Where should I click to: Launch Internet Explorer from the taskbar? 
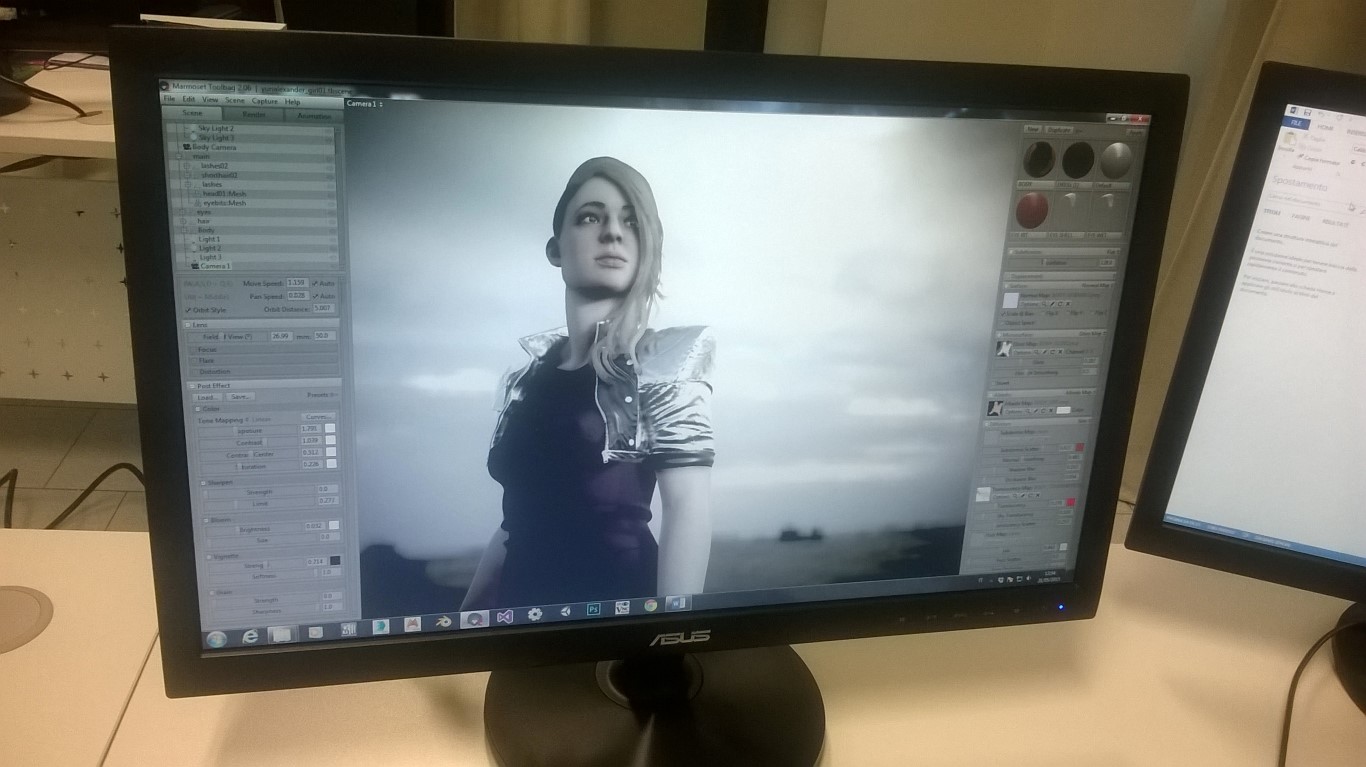249,637
